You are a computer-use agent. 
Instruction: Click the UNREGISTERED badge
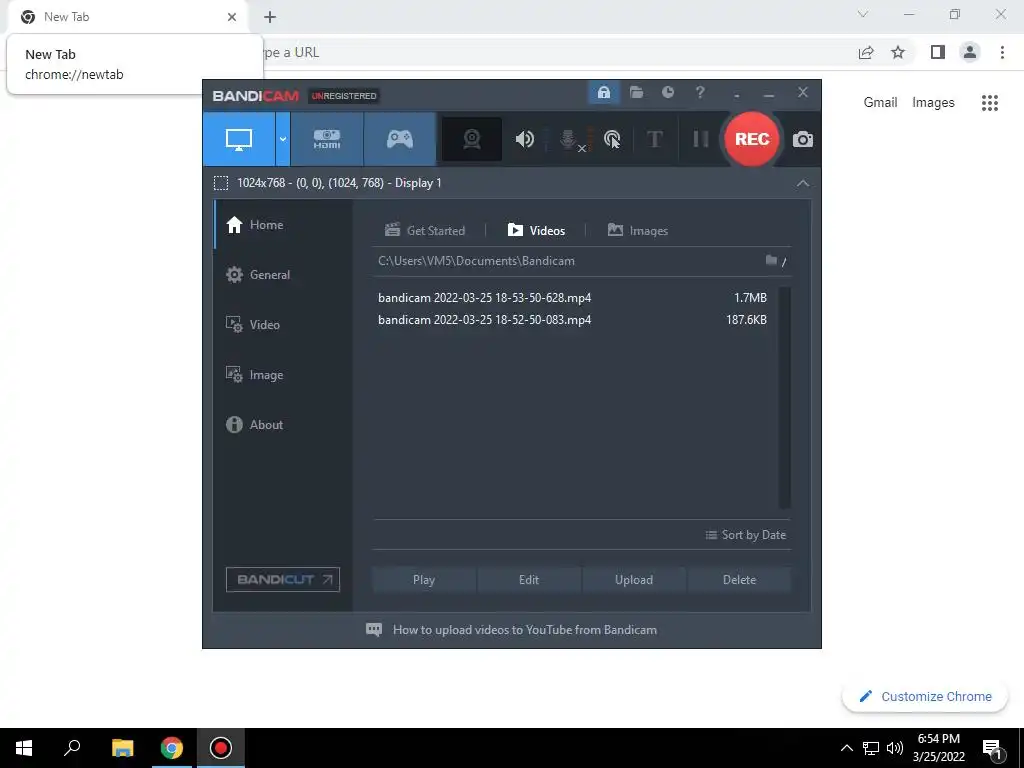pos(344,96)
